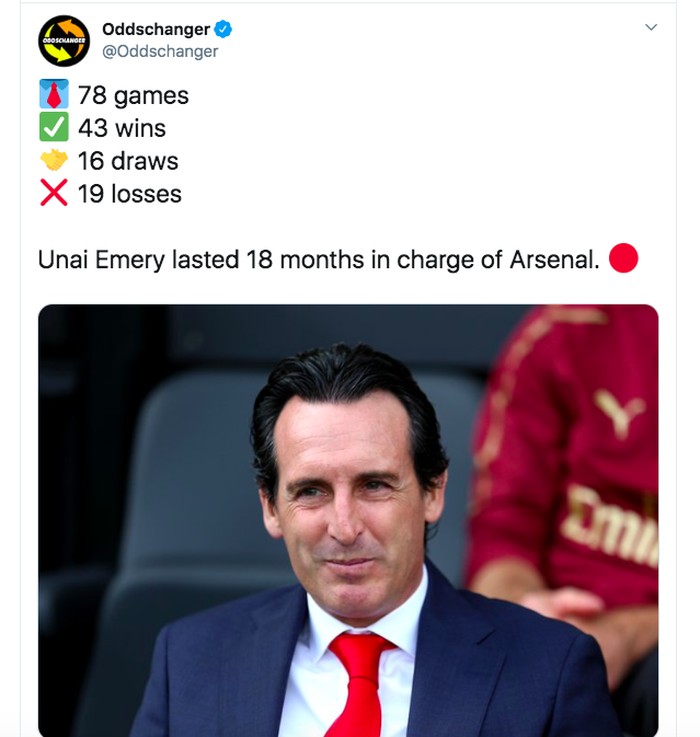
Task: Click the handshake emoji beside 16 draws
Action: pos(54,160)
